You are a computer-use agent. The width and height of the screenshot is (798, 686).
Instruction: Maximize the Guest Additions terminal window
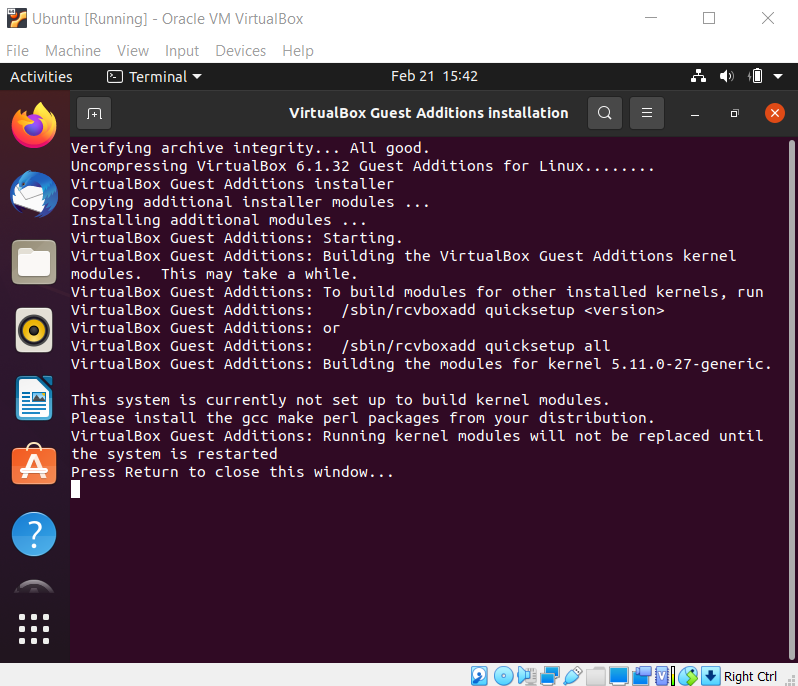(x=734, y=113)
